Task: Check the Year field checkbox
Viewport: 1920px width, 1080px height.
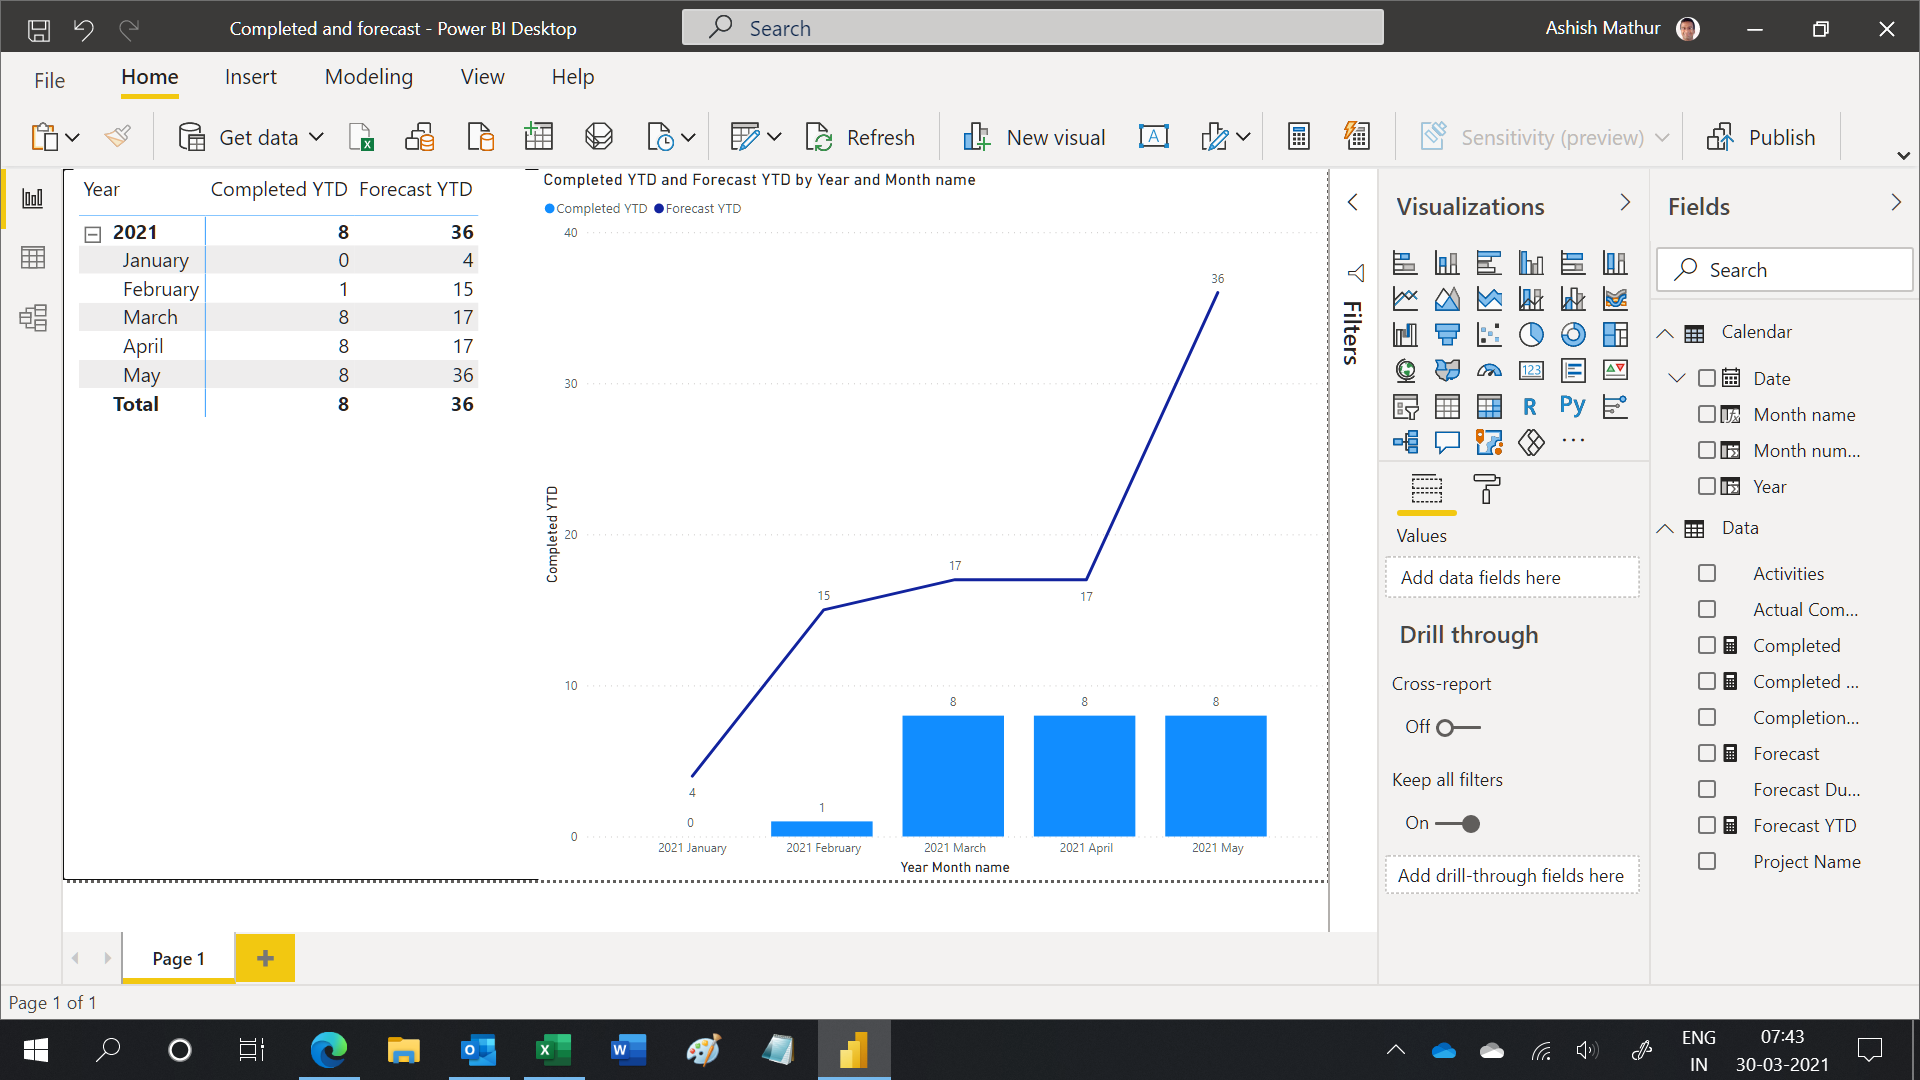Action: (1707, 486)
